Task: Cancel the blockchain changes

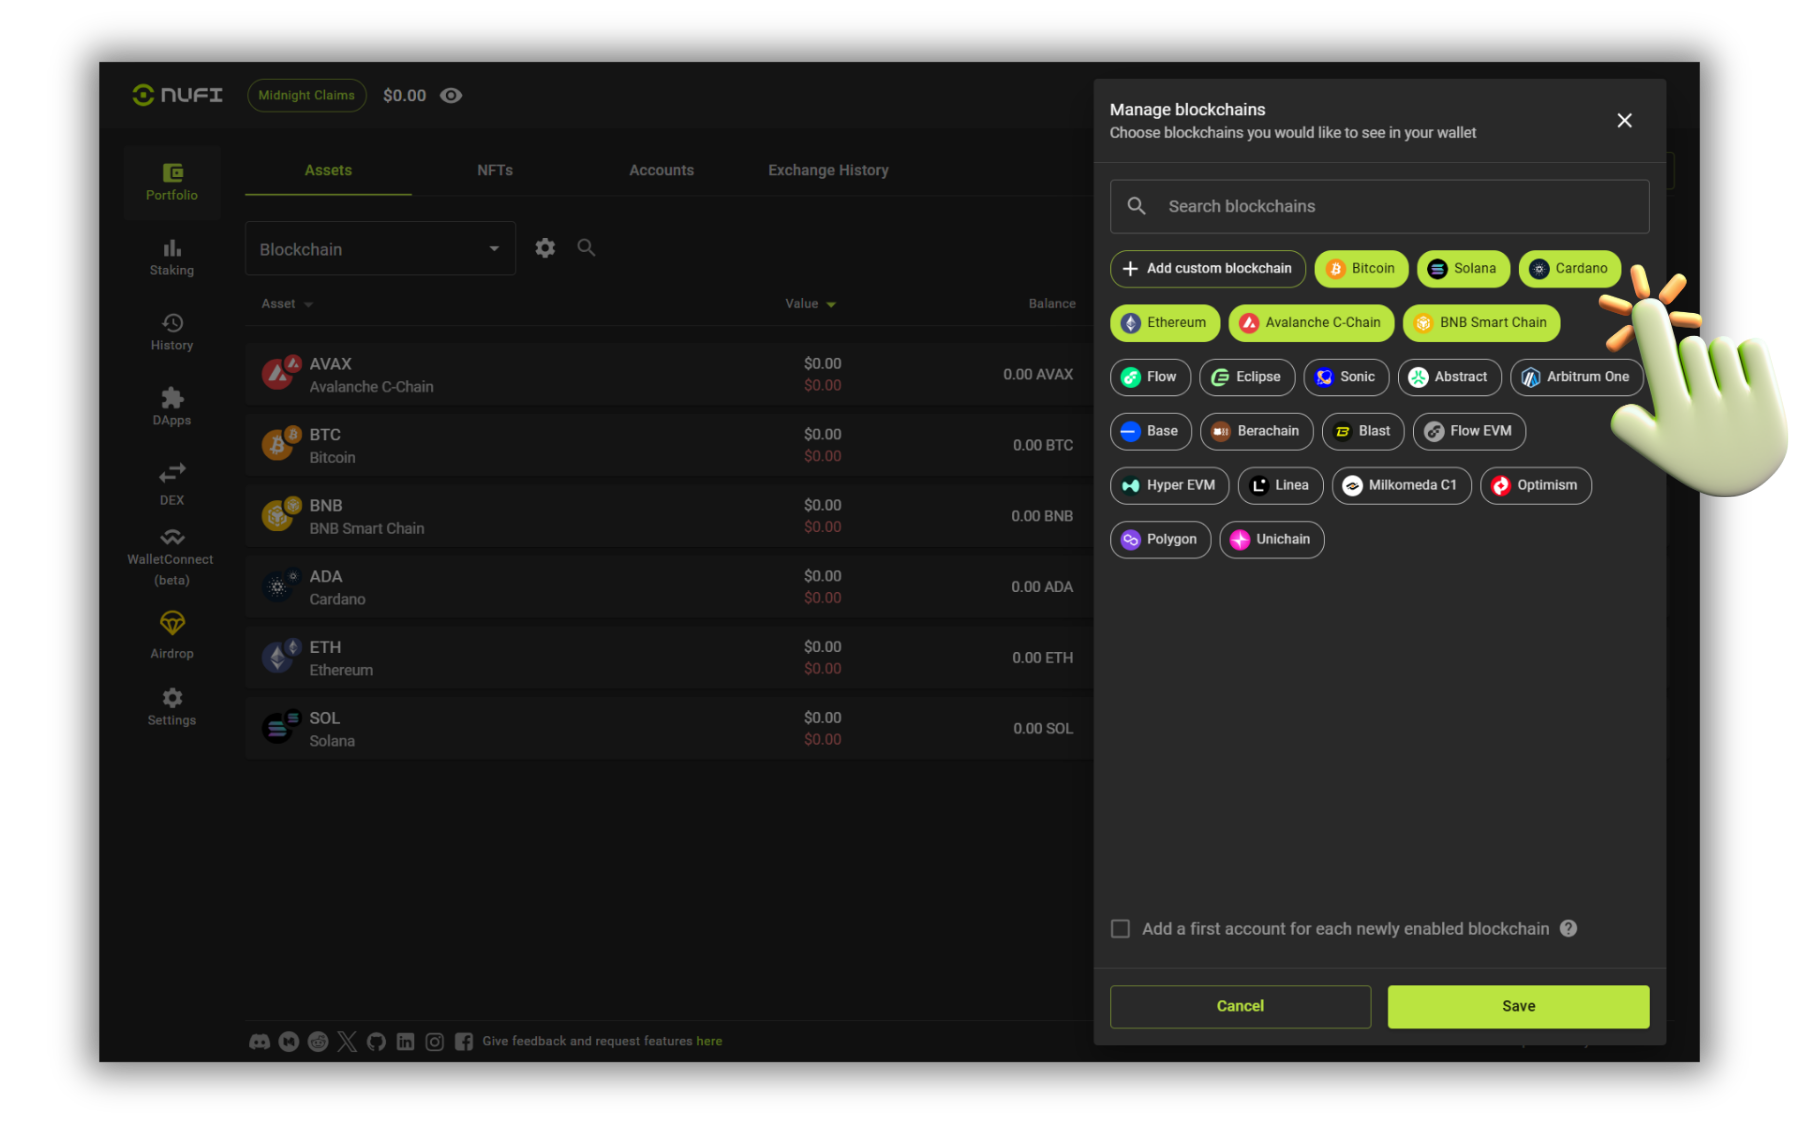Action: [1240, 1006]
